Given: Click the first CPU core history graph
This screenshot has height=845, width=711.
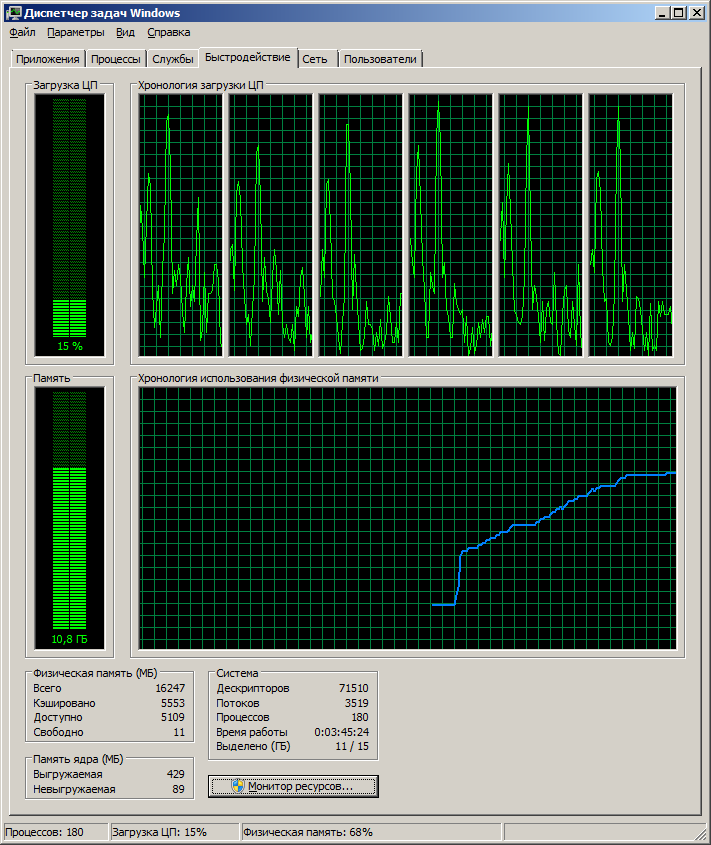Looking at the screenshot, I should coord(181,225).
